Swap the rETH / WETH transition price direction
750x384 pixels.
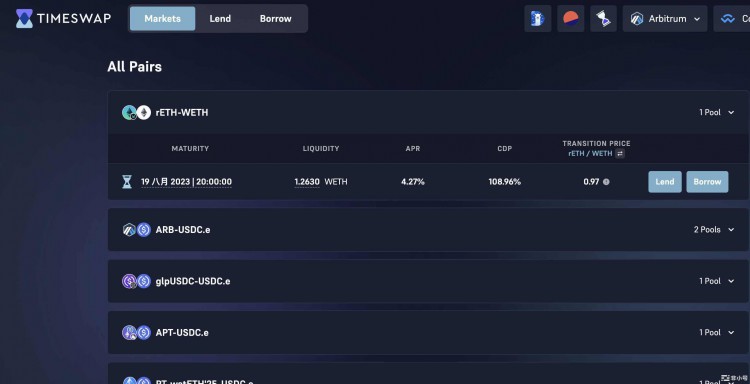click(620, 154)
